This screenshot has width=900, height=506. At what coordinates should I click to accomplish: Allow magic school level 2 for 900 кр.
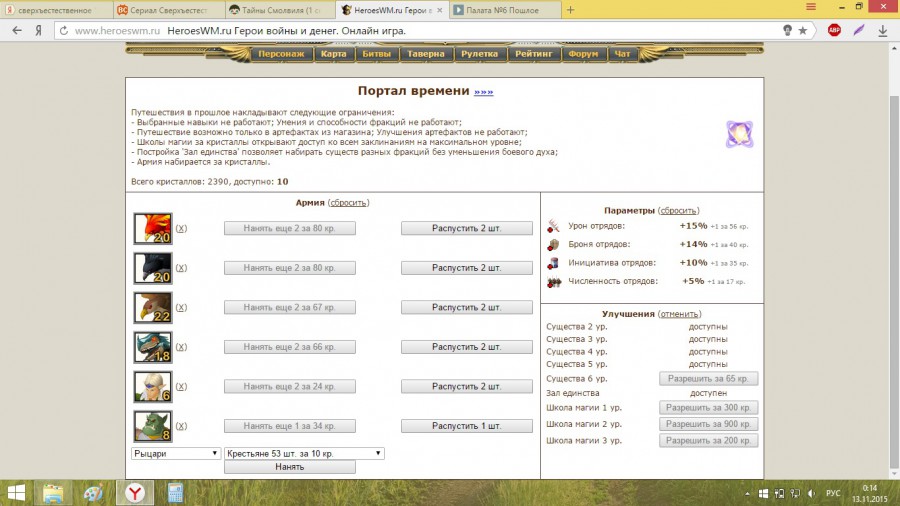708,424
